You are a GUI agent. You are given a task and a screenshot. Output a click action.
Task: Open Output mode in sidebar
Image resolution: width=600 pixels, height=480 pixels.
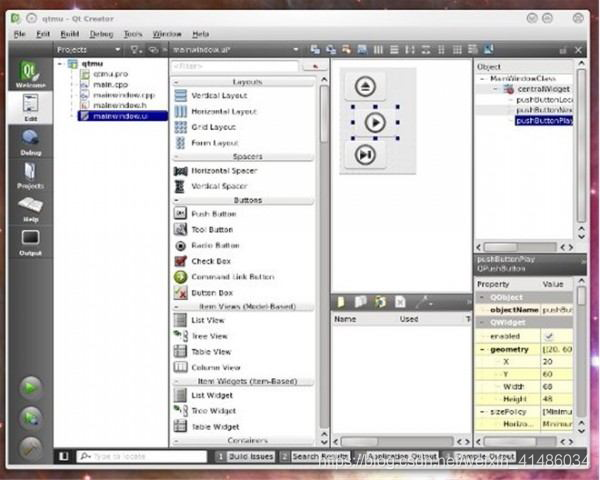(30, 242)
